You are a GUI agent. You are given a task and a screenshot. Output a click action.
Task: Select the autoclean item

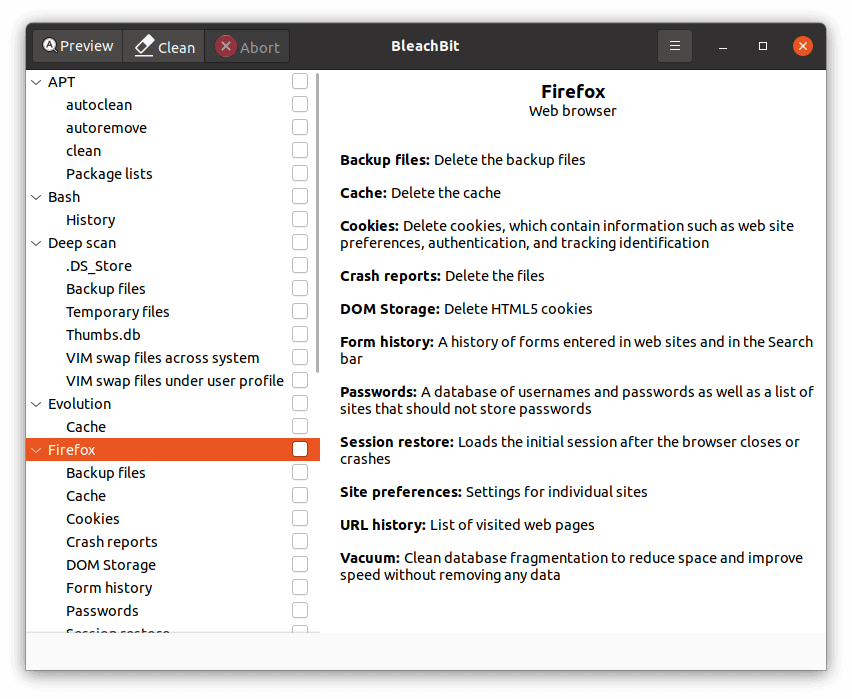173,105
